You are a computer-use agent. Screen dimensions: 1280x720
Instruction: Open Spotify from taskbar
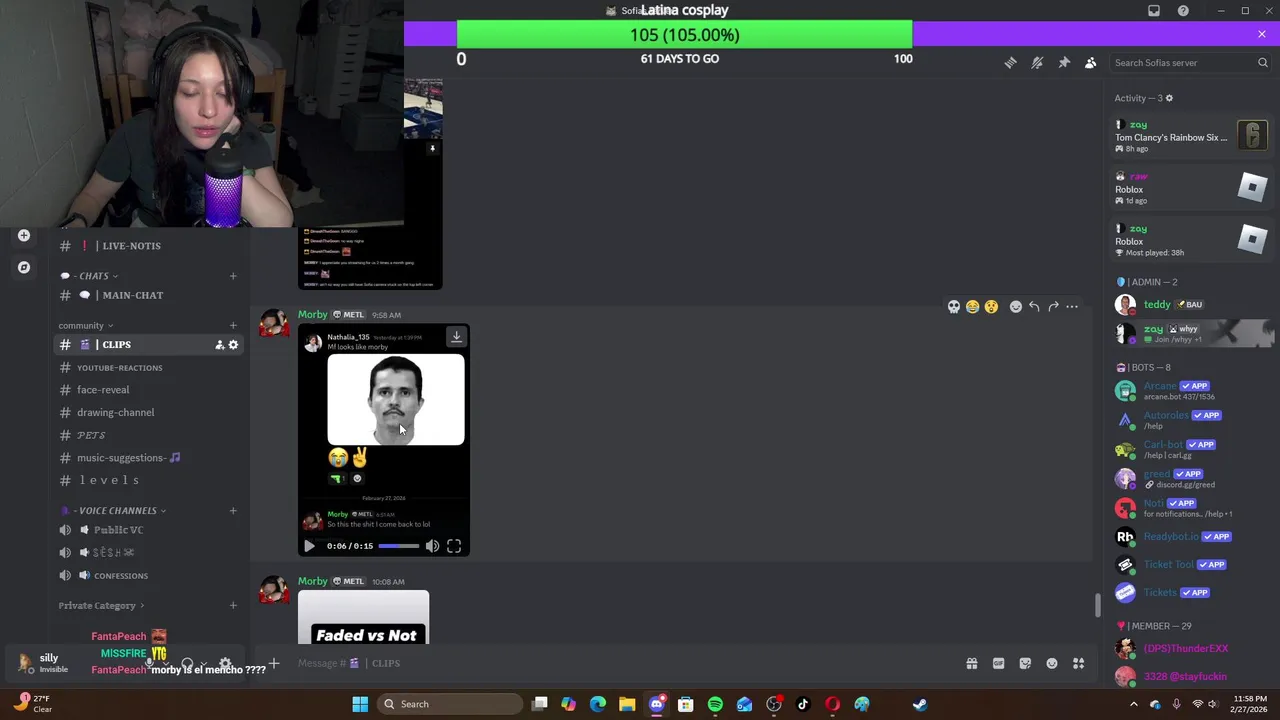[x=715, y=704]
